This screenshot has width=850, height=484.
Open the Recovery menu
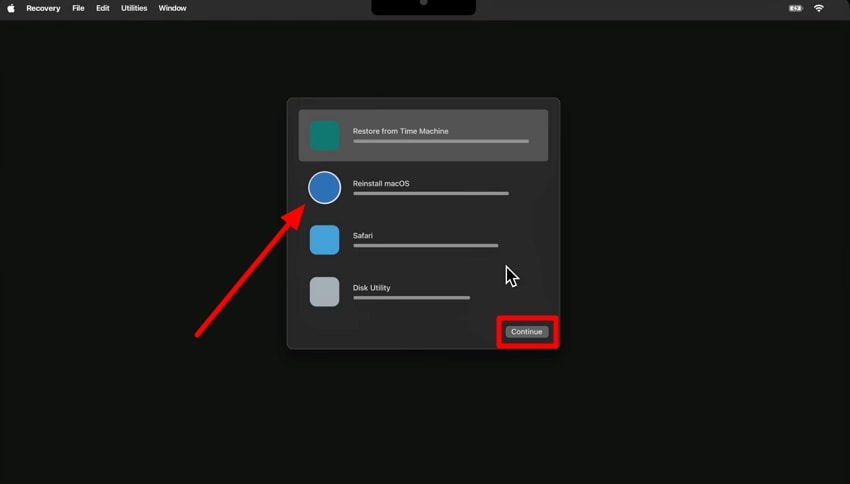(x=43, y=8)
